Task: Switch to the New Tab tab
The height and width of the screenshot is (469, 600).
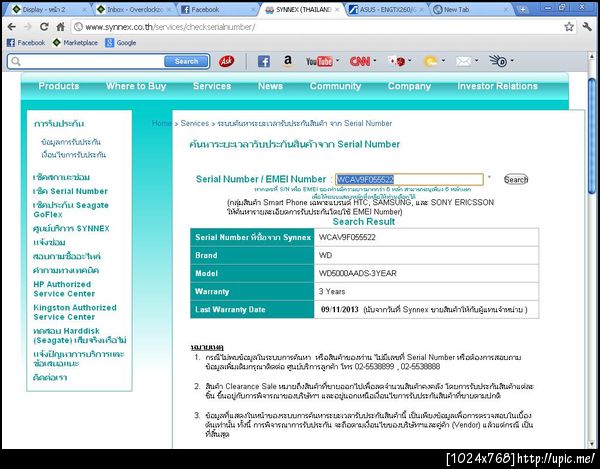Action: tap(471, 10)
